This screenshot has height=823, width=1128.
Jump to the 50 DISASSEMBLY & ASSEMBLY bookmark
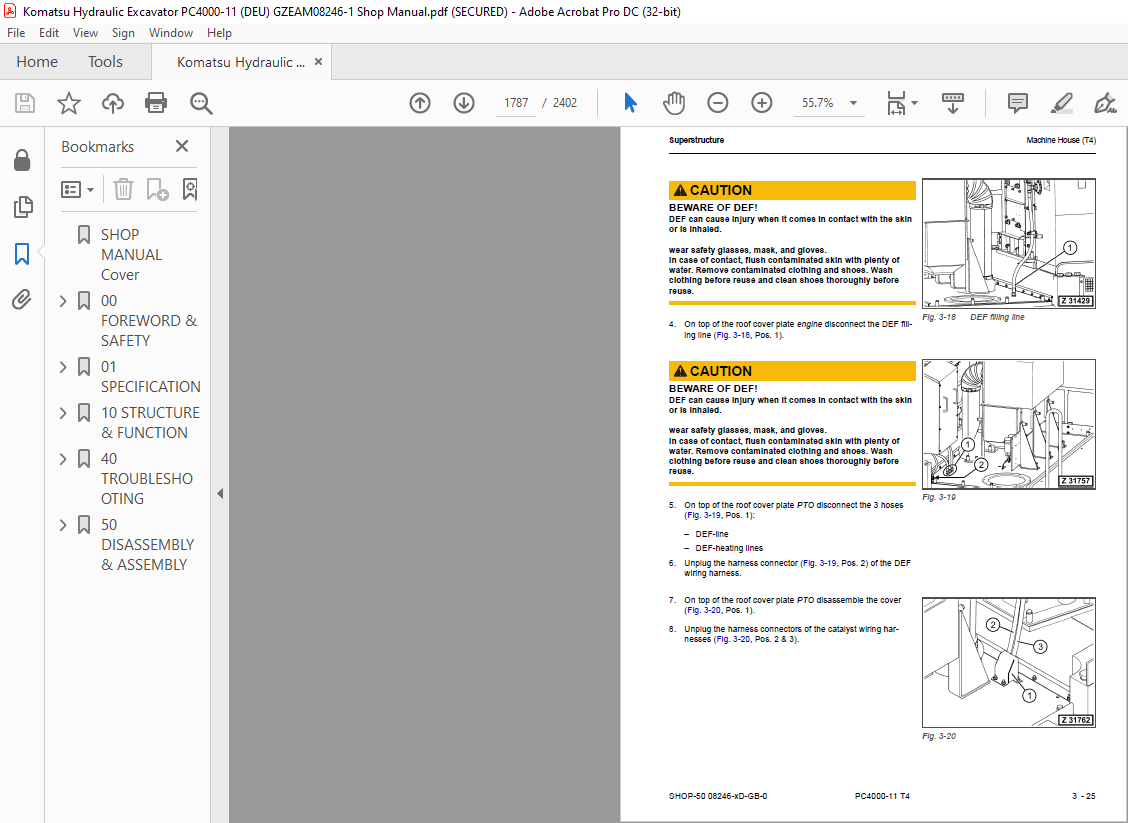(x=147, y=545)
